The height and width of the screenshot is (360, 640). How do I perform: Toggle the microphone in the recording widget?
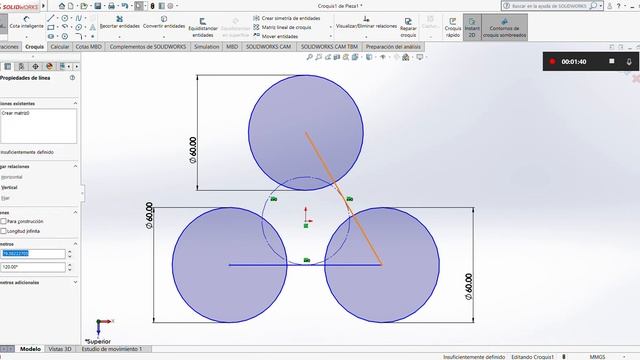pos(629,61)
